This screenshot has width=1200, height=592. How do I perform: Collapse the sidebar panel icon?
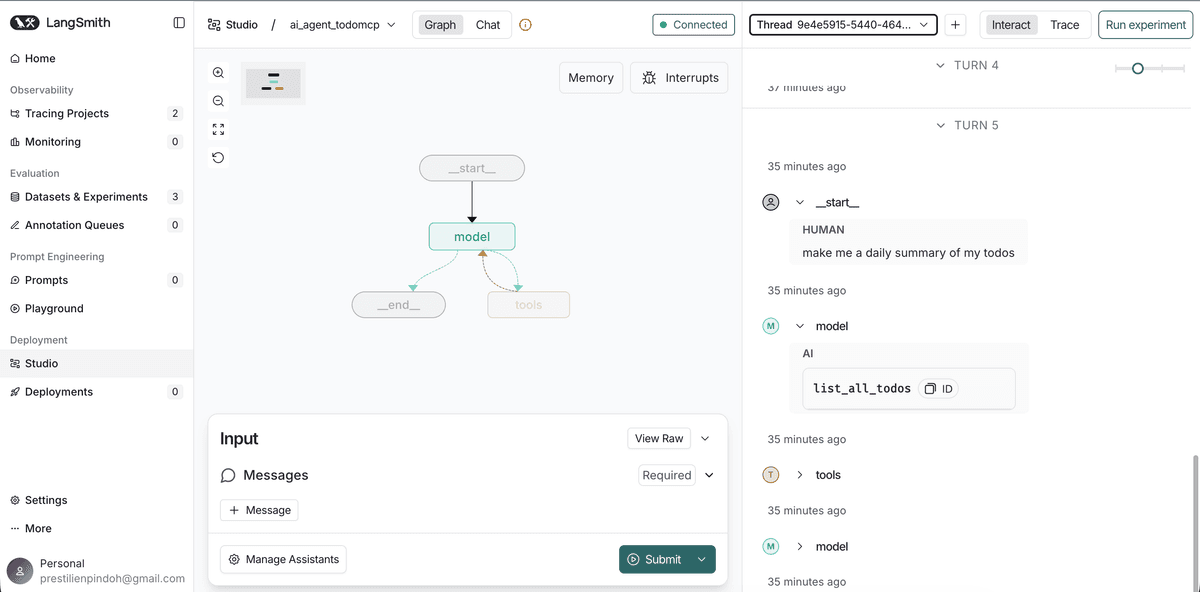[x=179, y=23]
